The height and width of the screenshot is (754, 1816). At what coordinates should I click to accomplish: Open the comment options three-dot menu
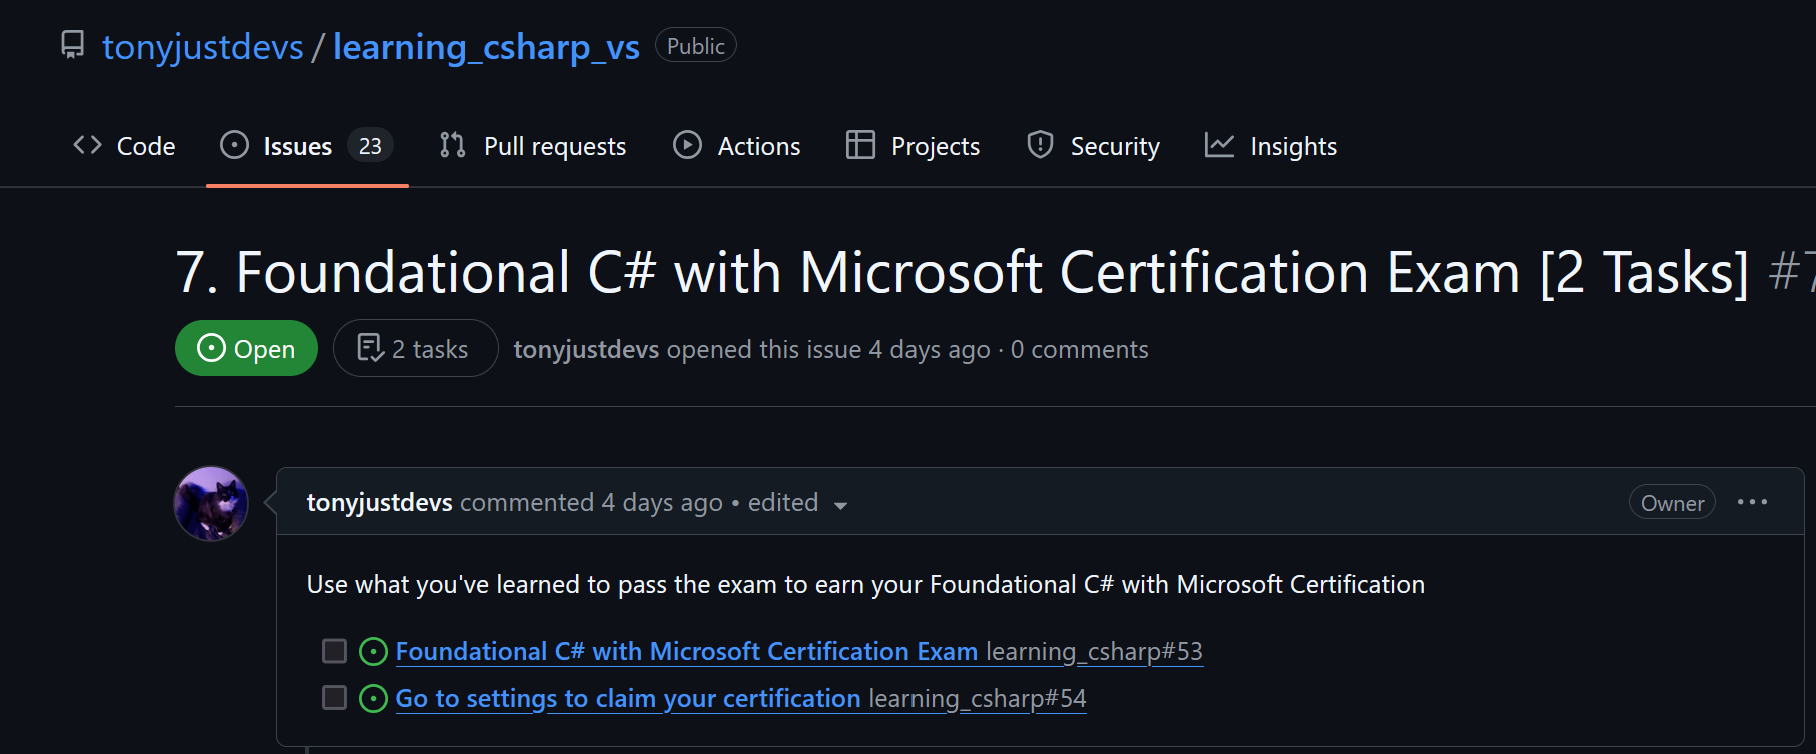(1752, 502)
